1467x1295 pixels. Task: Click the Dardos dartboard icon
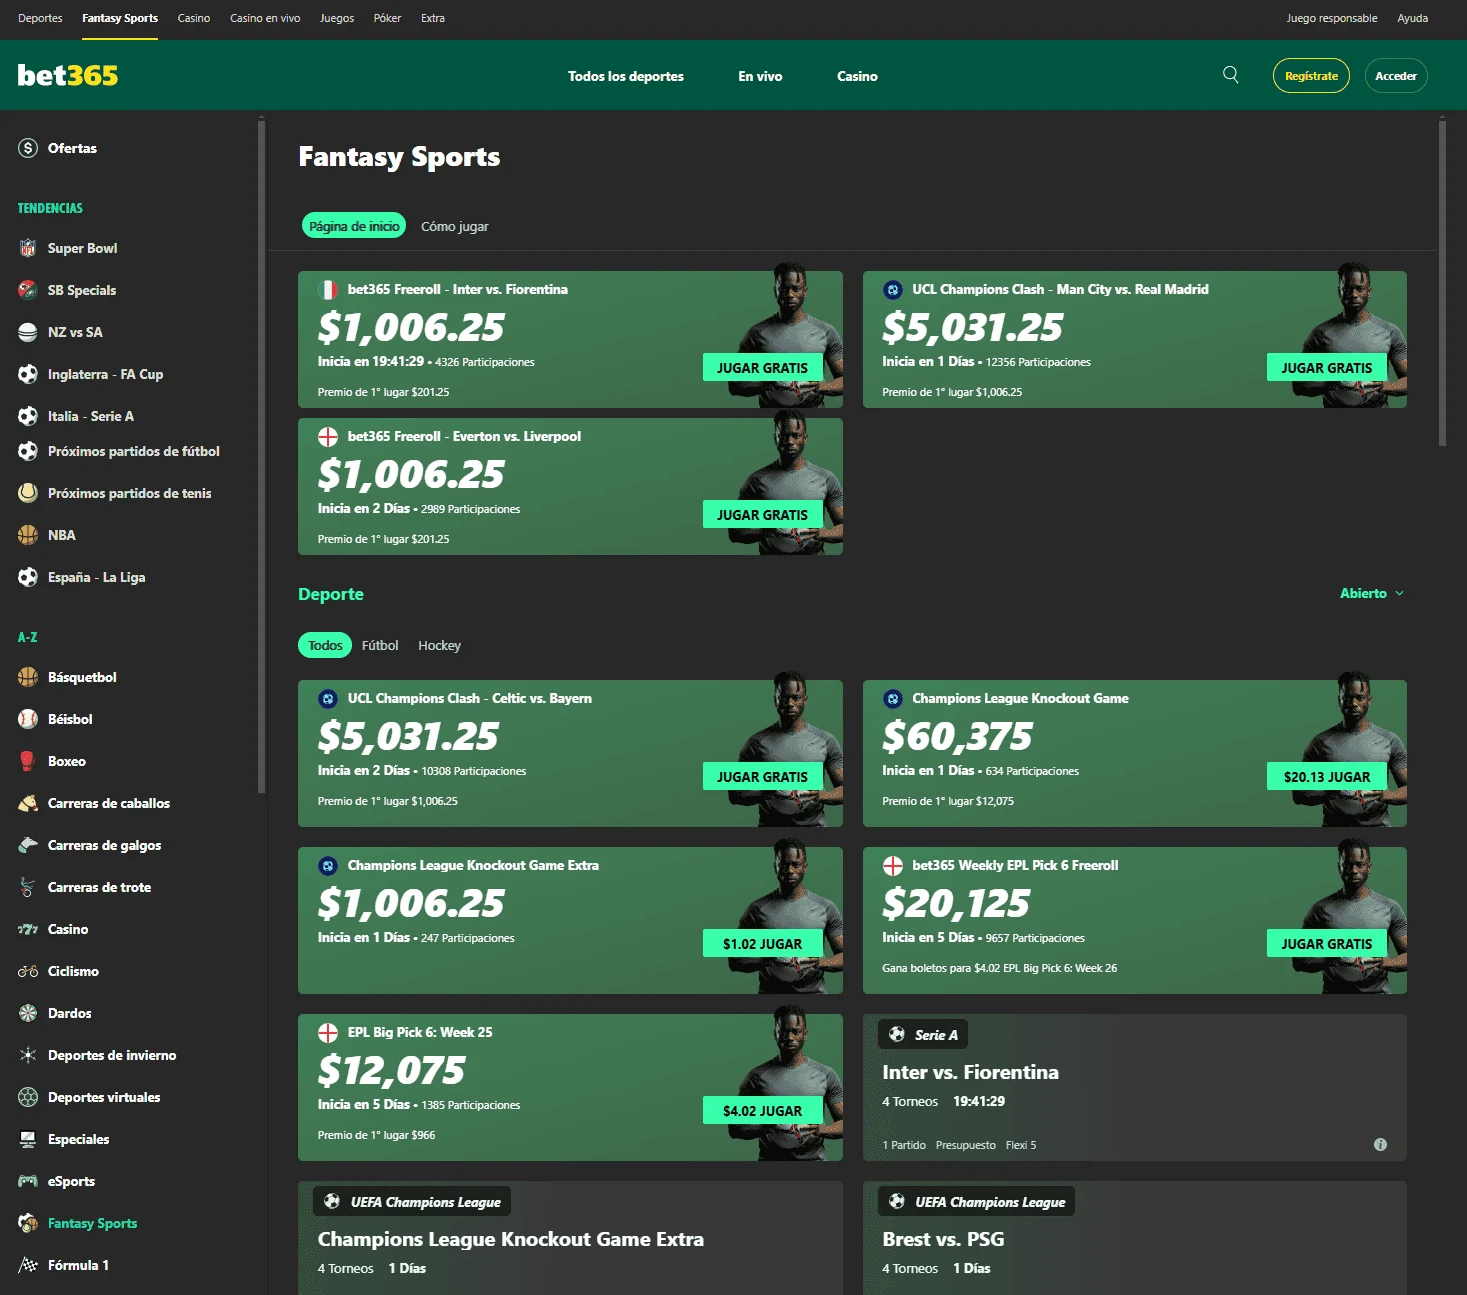pyautogui.click(x=28, y=1013)
